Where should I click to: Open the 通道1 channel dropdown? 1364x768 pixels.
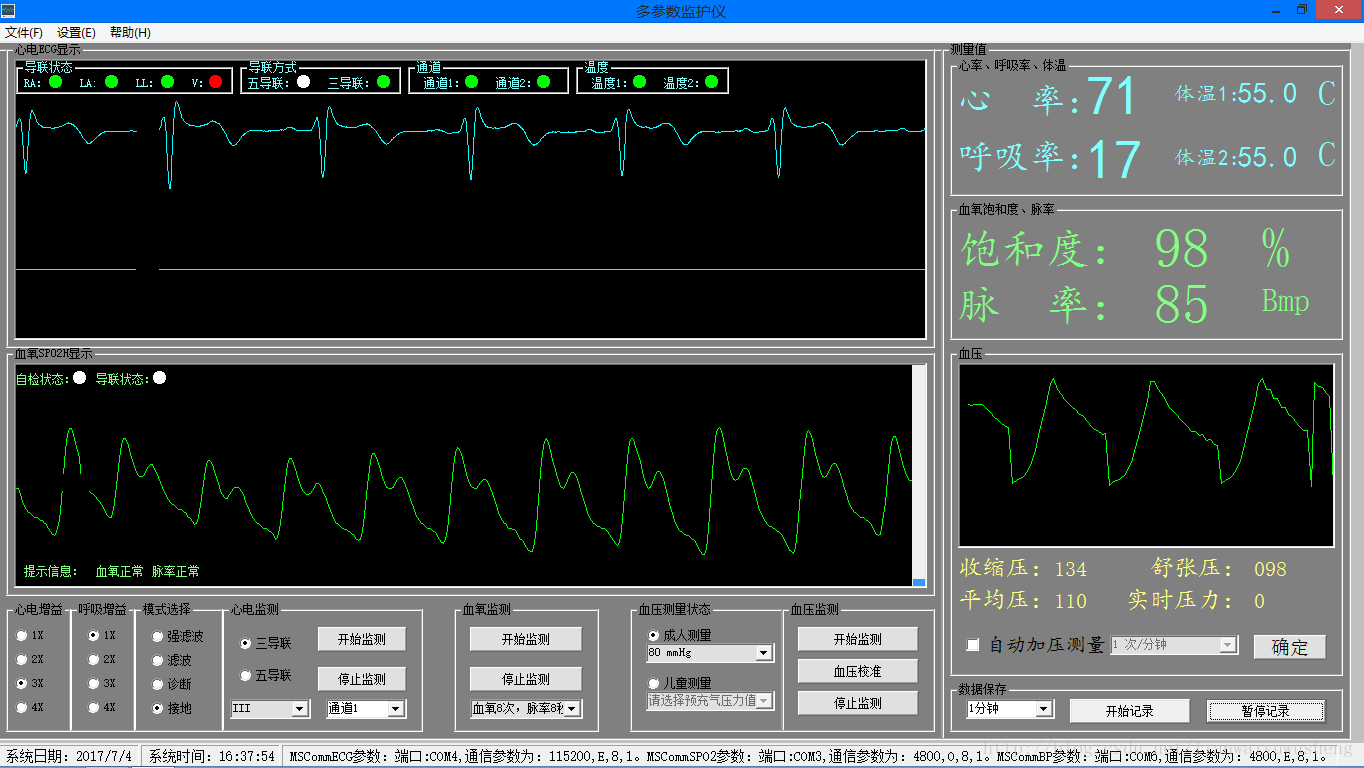pos(395,708)
